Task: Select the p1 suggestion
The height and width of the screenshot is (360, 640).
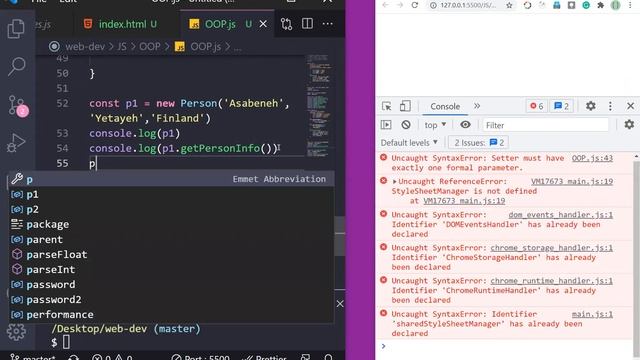Action: (x=171, y=194)
